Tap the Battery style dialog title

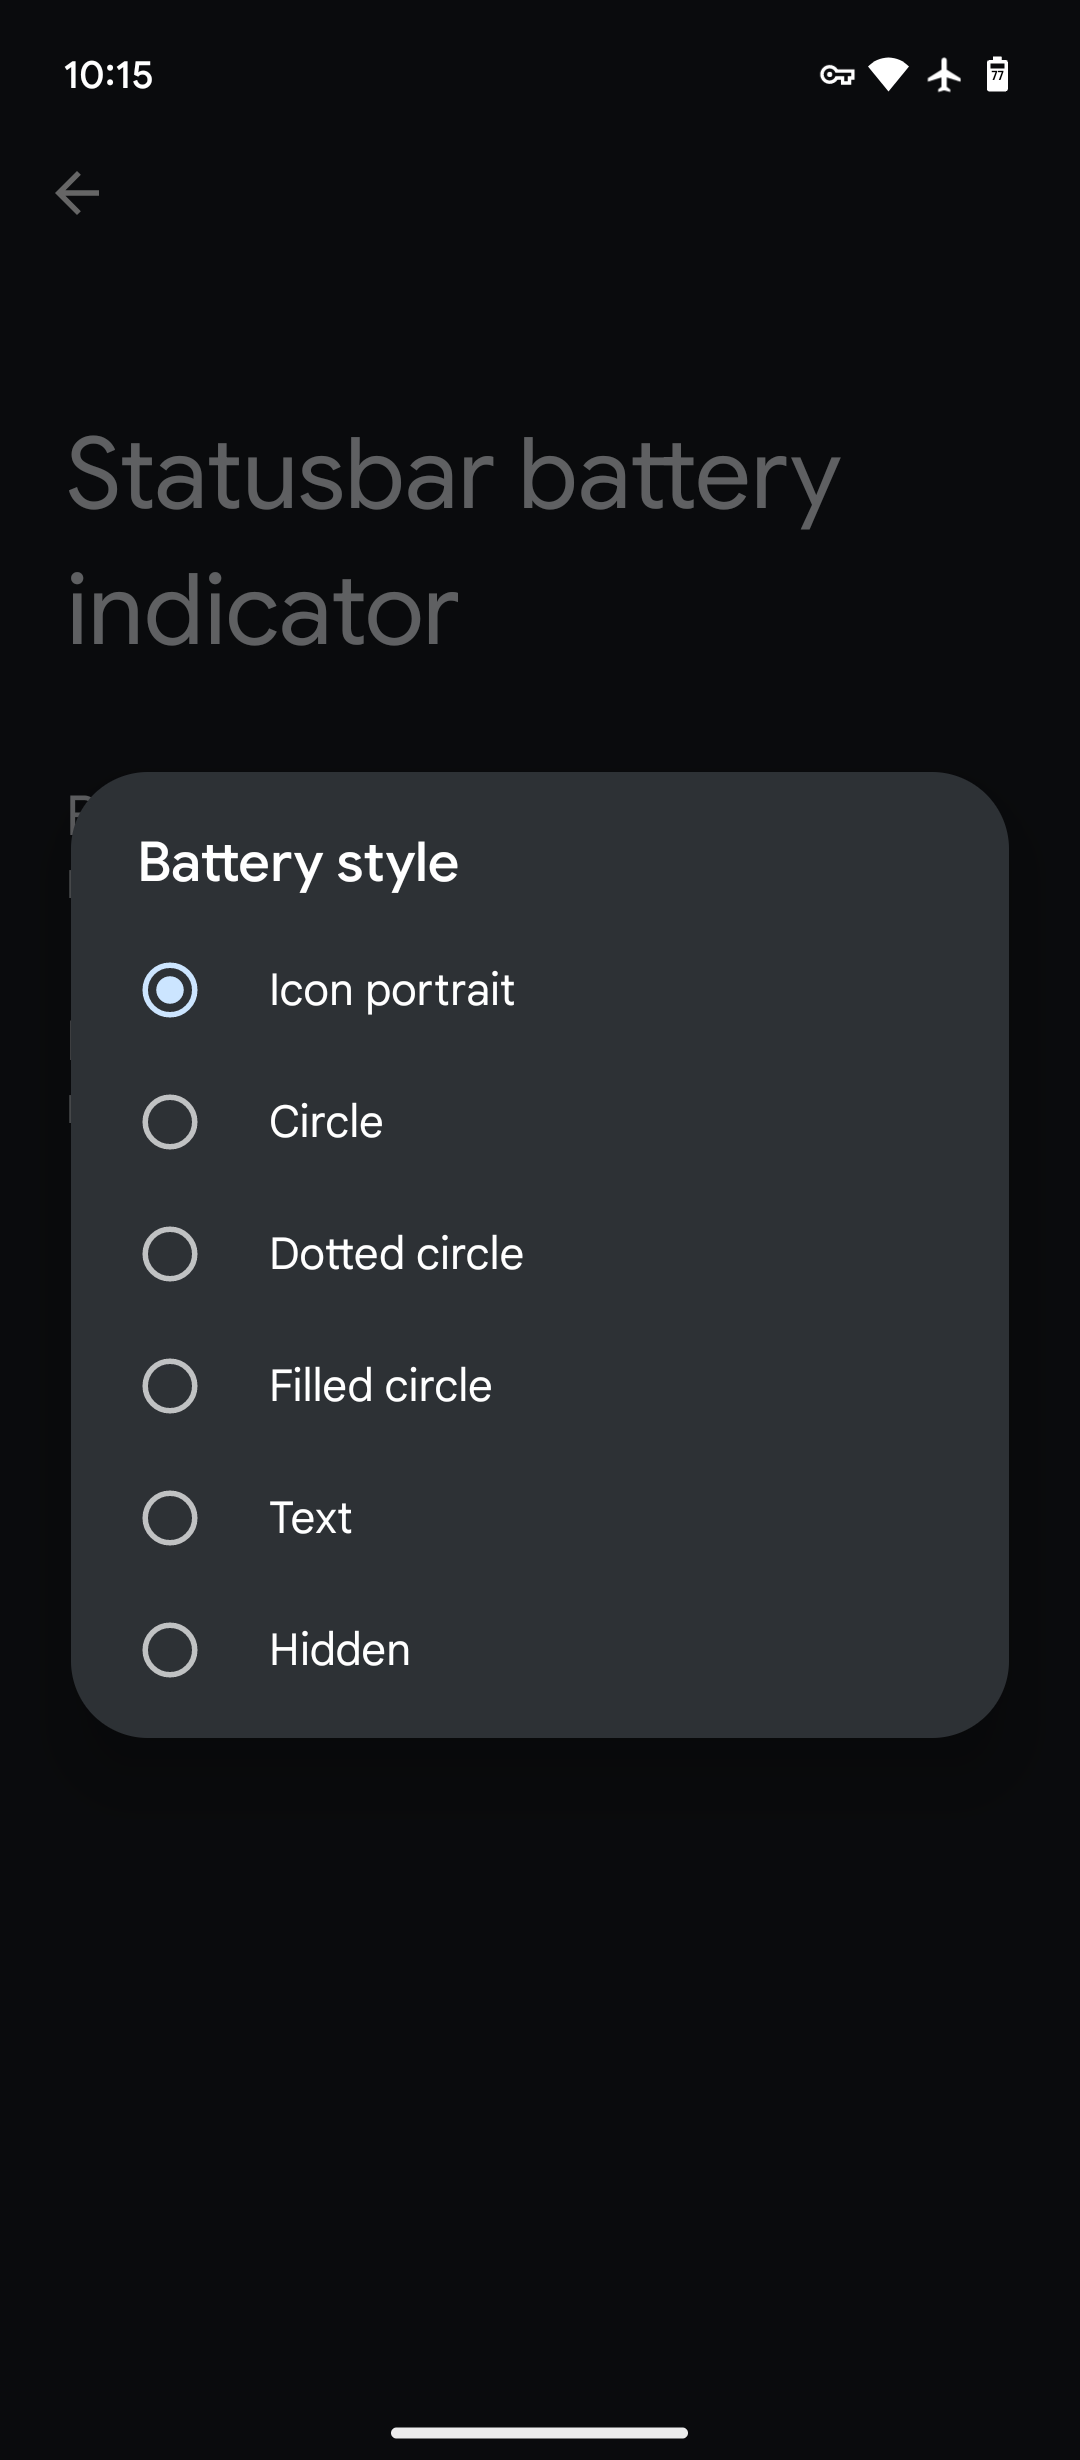click(x=298, y=862)
